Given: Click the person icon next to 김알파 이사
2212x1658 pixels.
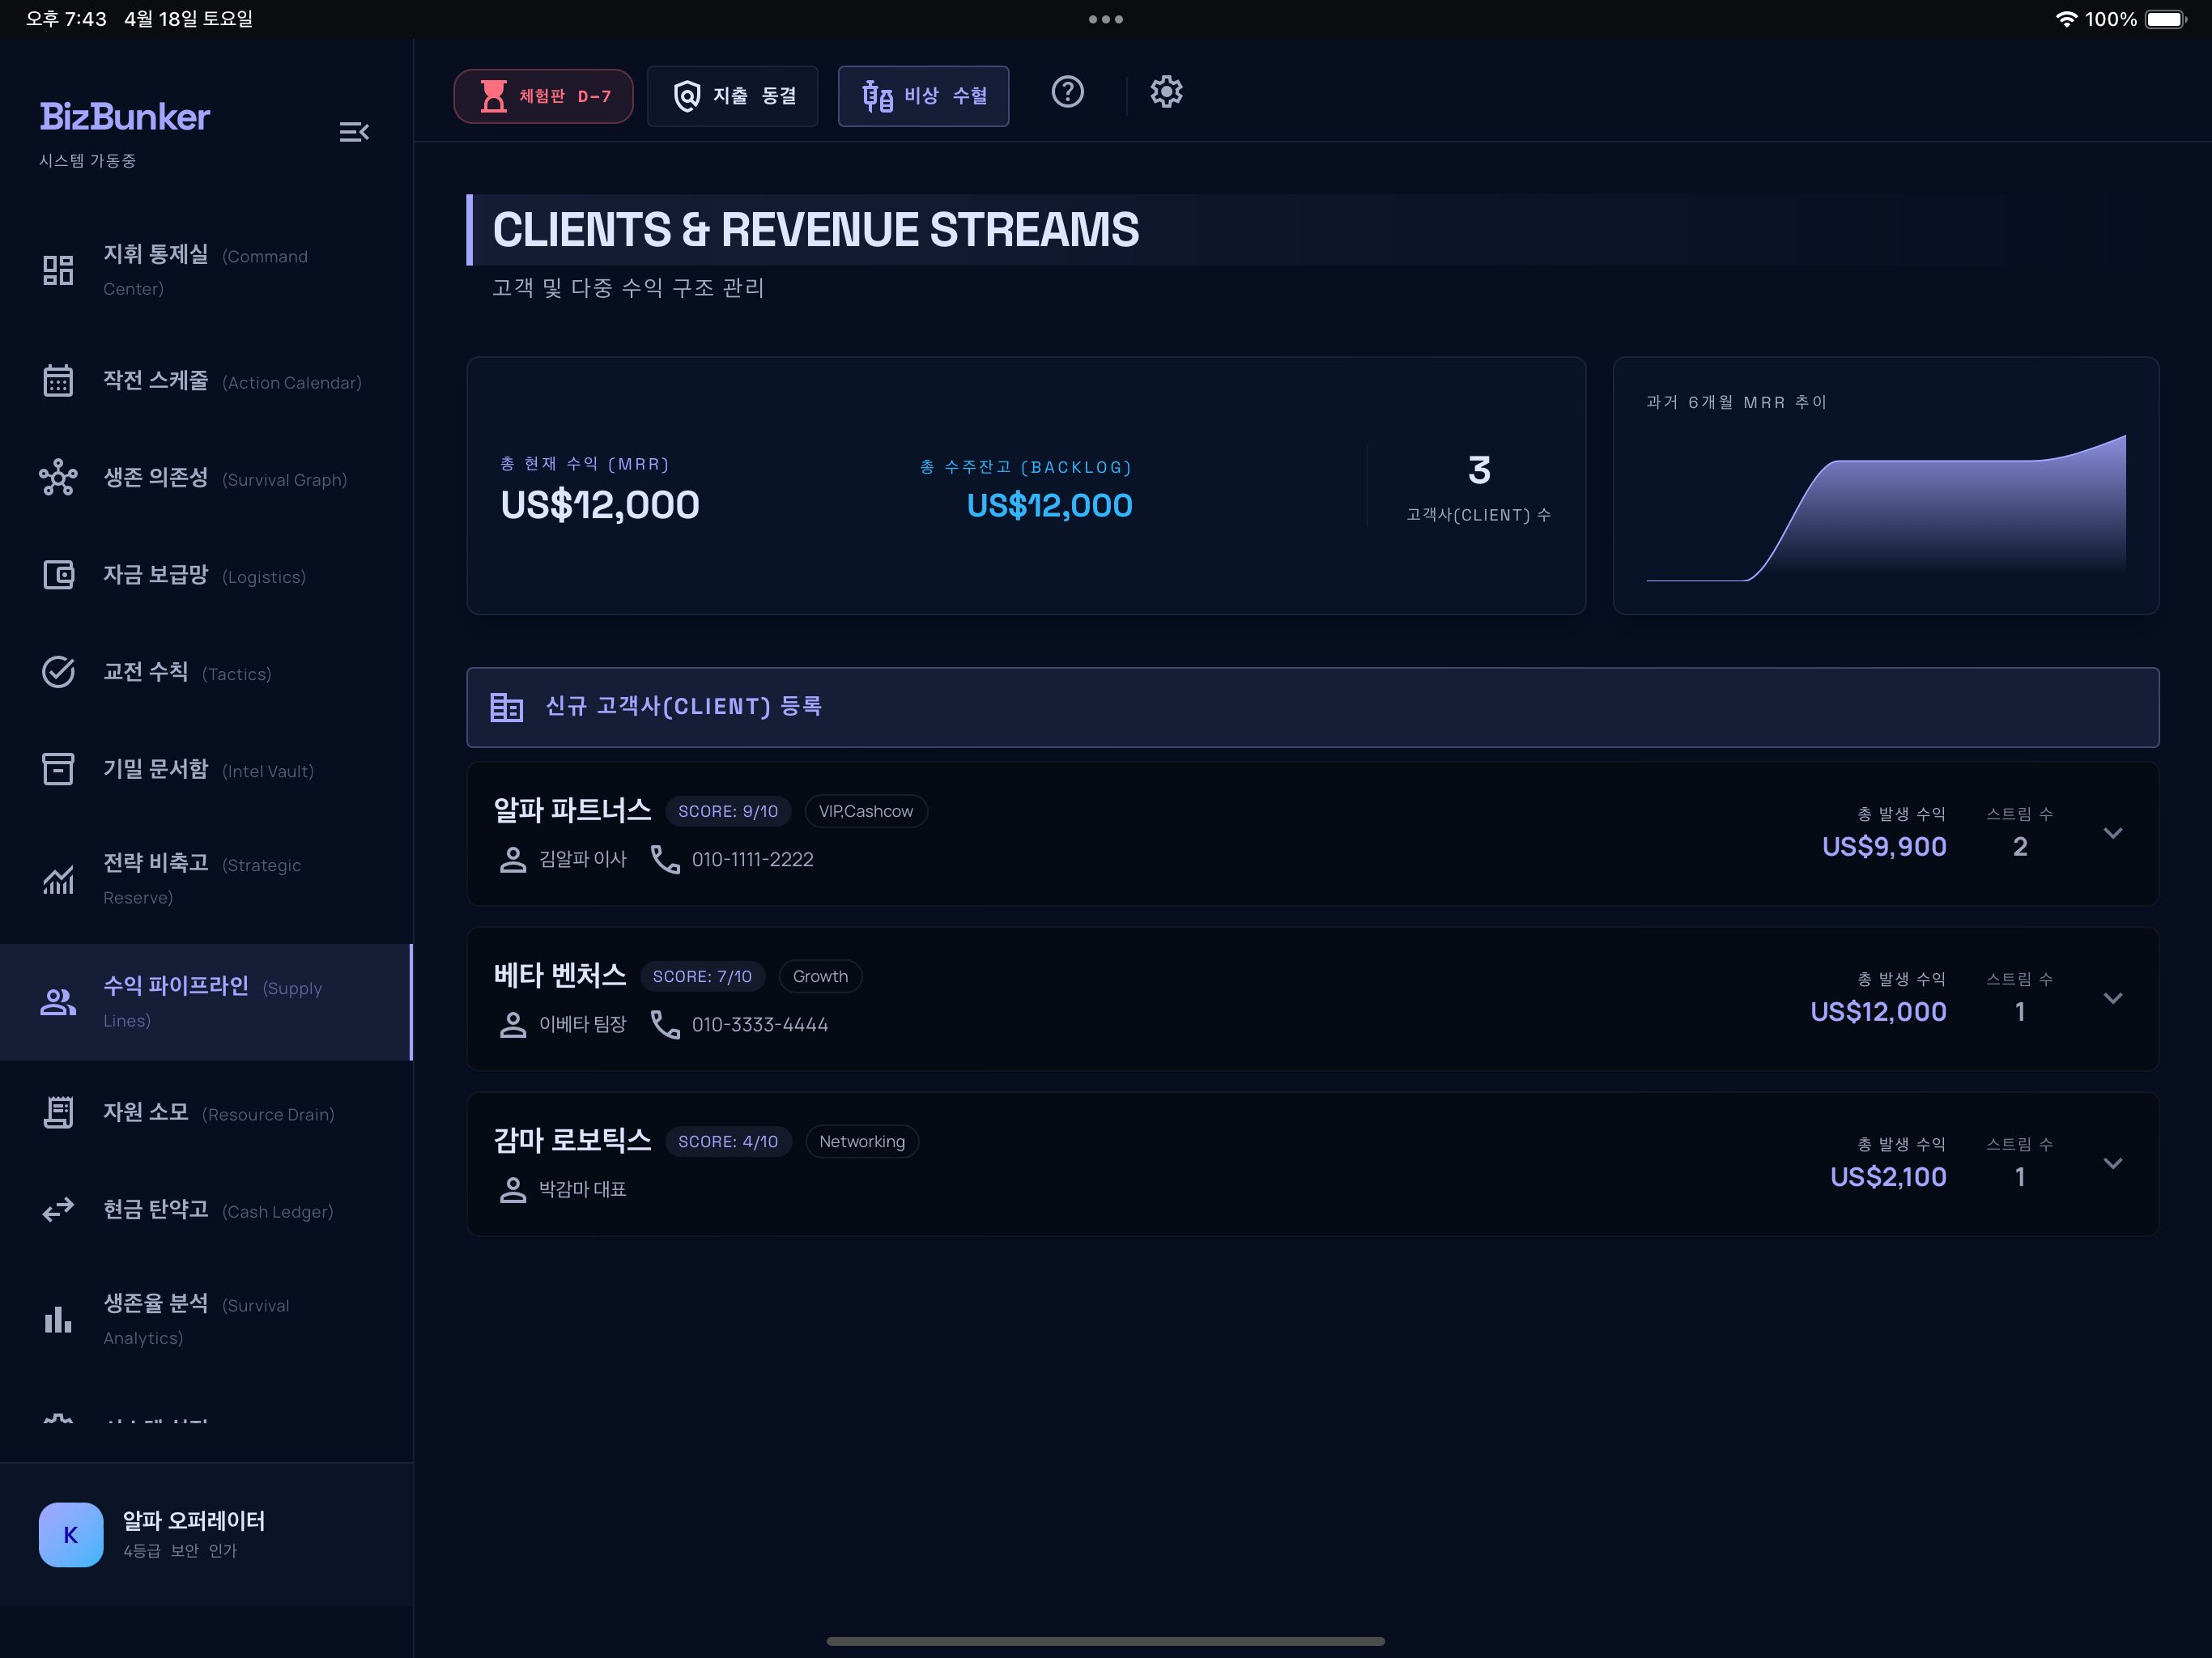Looking at the screenshot, I should [512, 859].
